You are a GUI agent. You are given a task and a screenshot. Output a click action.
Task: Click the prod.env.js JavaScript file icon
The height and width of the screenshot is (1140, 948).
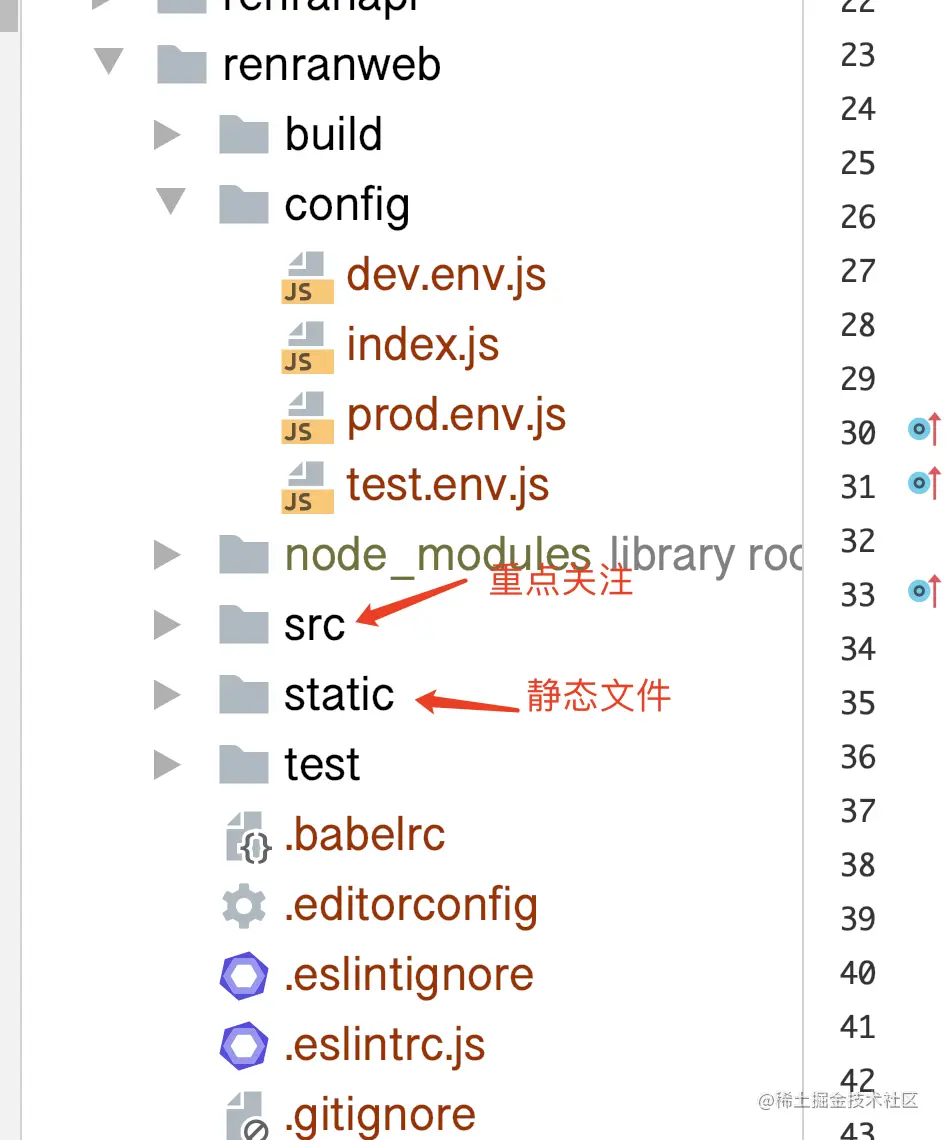(303, 416)
